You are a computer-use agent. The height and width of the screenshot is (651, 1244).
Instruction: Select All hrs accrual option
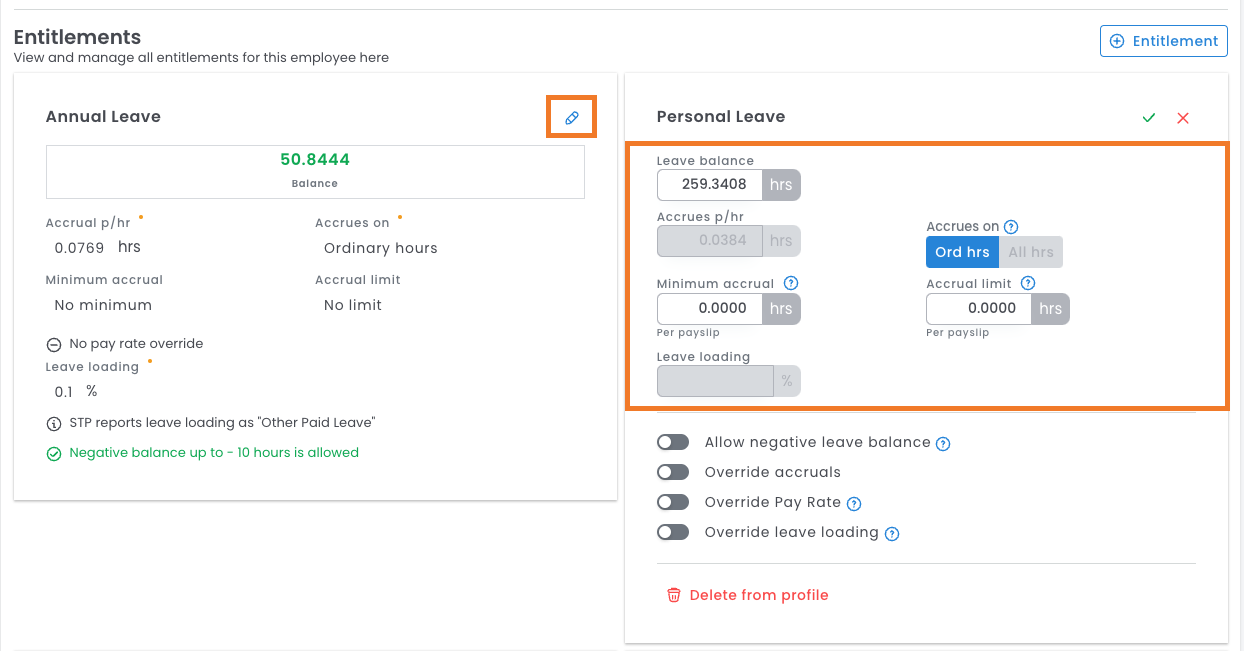pos(1030,252)
